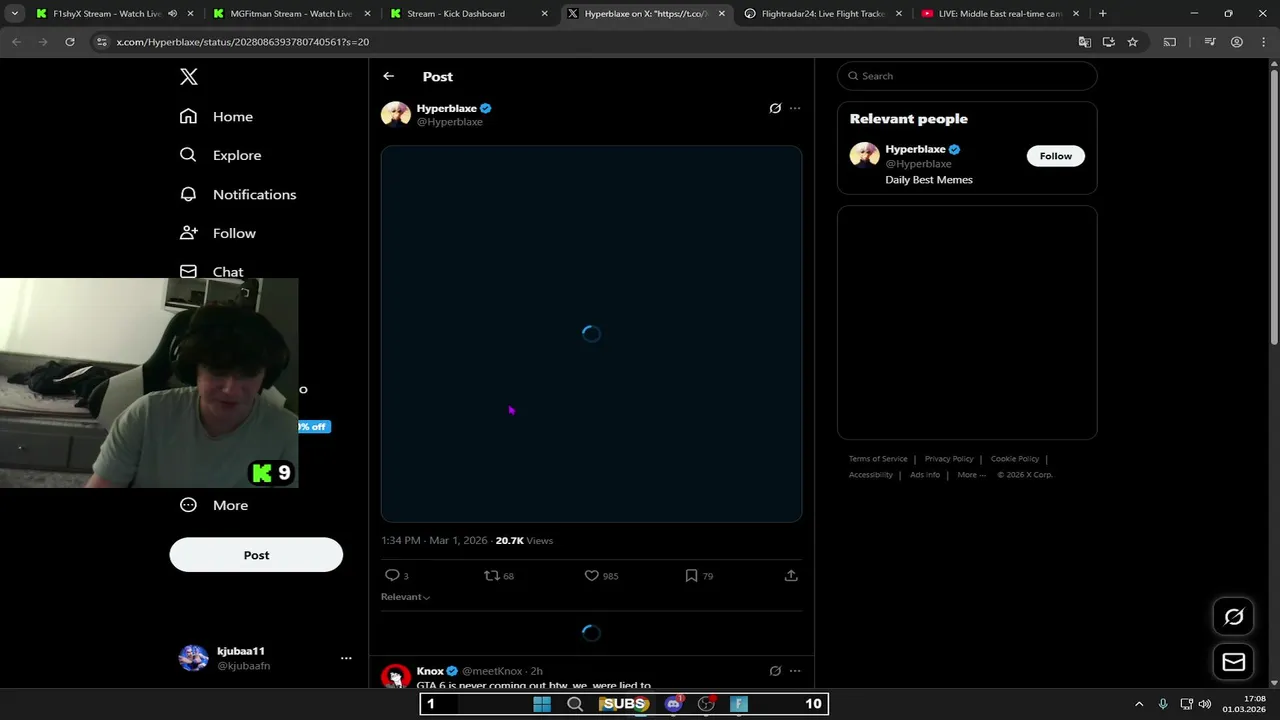View site information icon in address bar
Image resolution: width=1280 pixels, height=720 pixels.
click(x=101, y=42)
